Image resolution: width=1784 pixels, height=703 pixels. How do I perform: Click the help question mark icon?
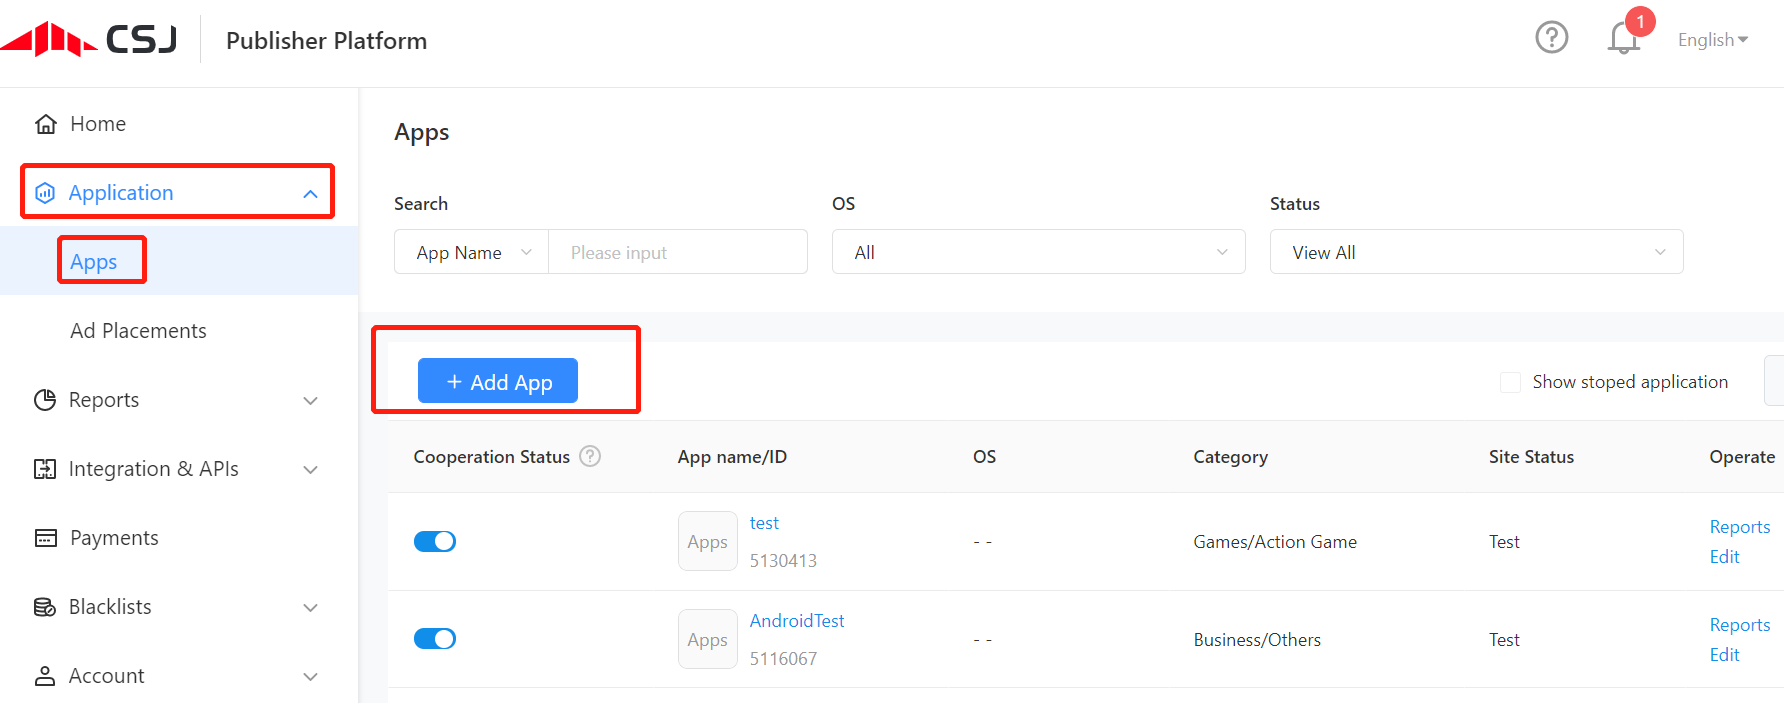[1551, 38]
